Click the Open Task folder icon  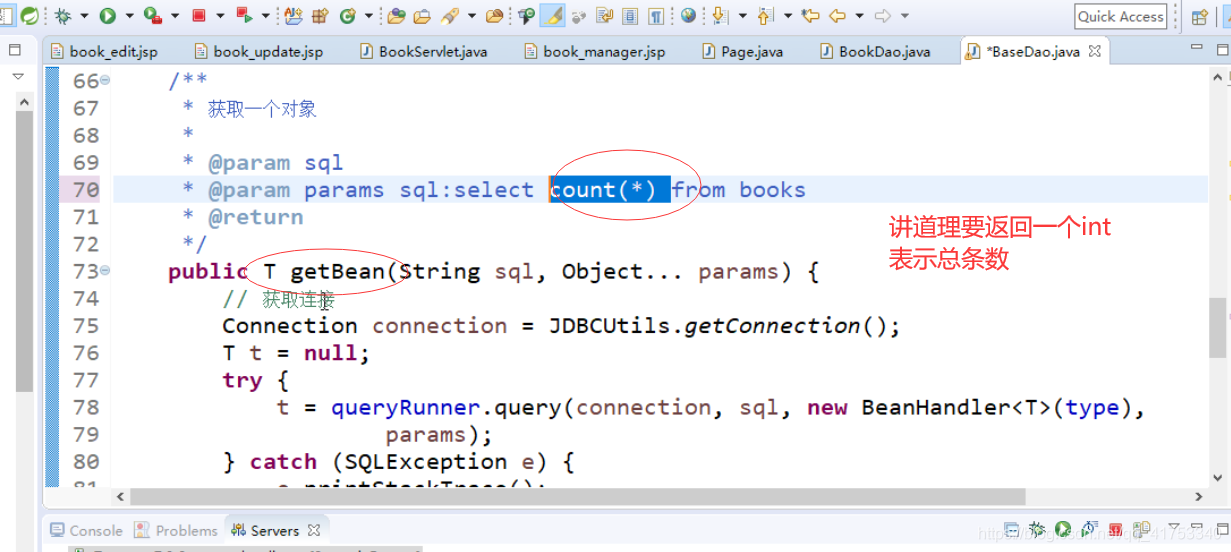click(422, 16)
